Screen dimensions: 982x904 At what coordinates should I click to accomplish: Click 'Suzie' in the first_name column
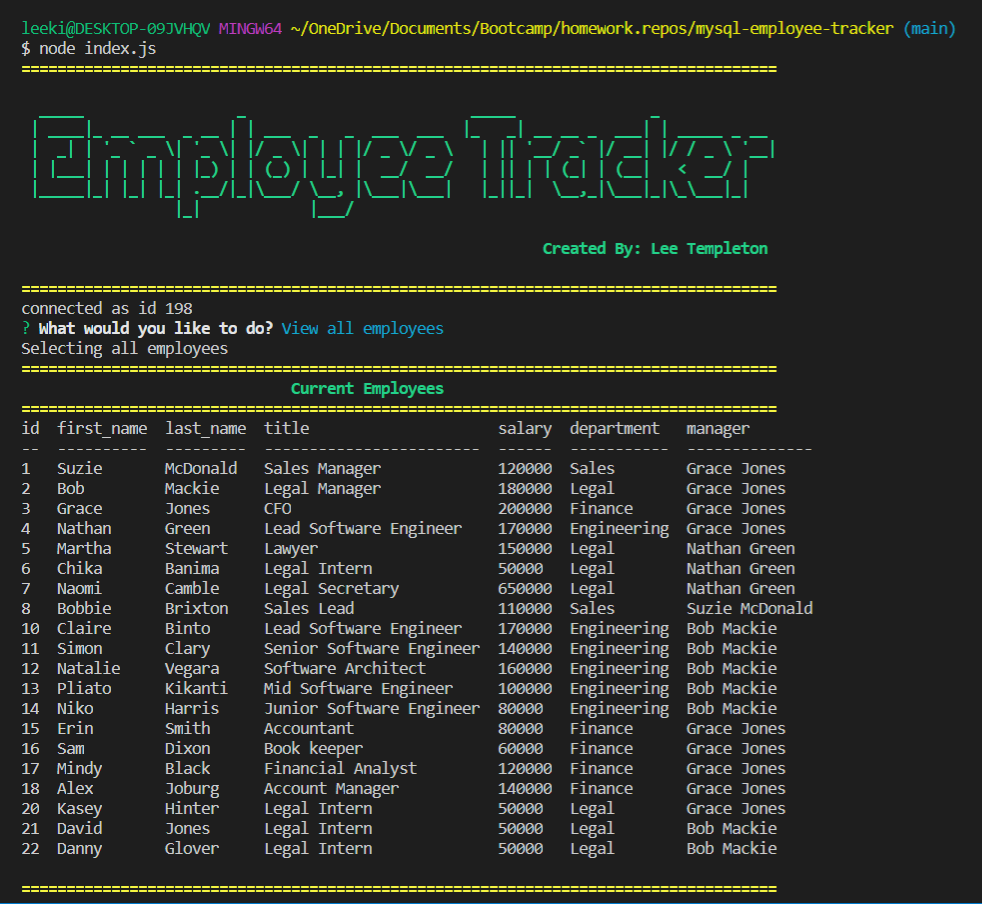(80, 469)
